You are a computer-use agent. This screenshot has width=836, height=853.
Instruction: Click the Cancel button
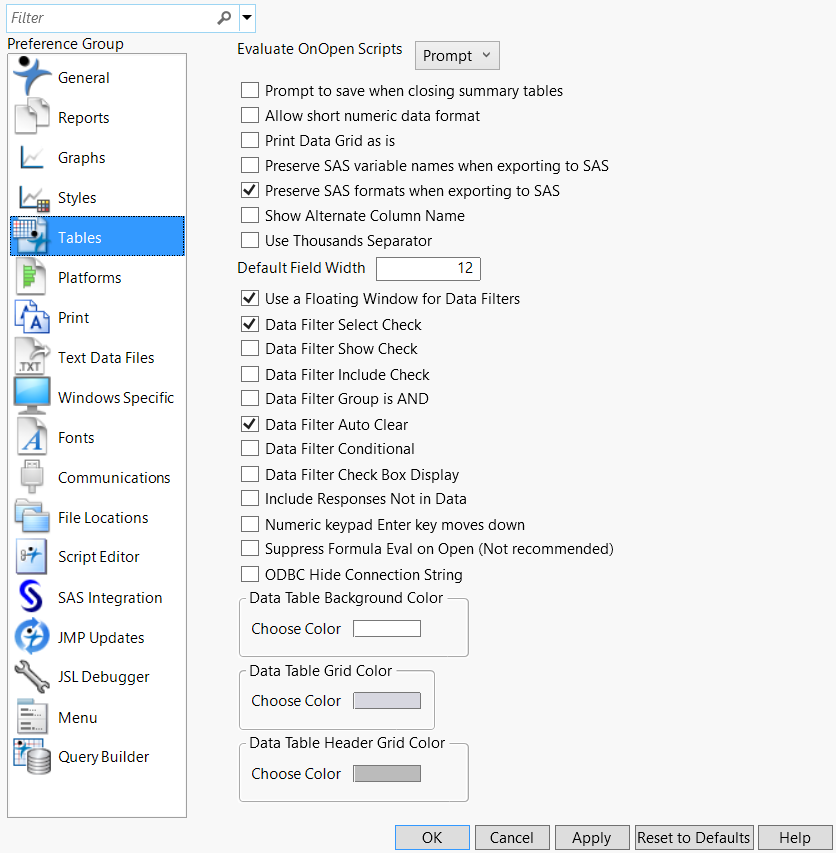point(512,837)
